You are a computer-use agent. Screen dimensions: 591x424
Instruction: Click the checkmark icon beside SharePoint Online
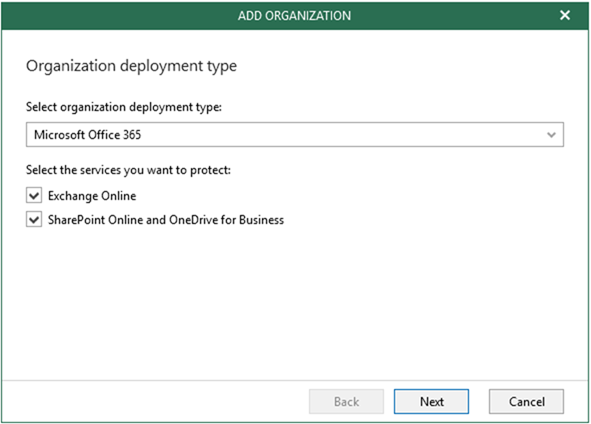34,219
